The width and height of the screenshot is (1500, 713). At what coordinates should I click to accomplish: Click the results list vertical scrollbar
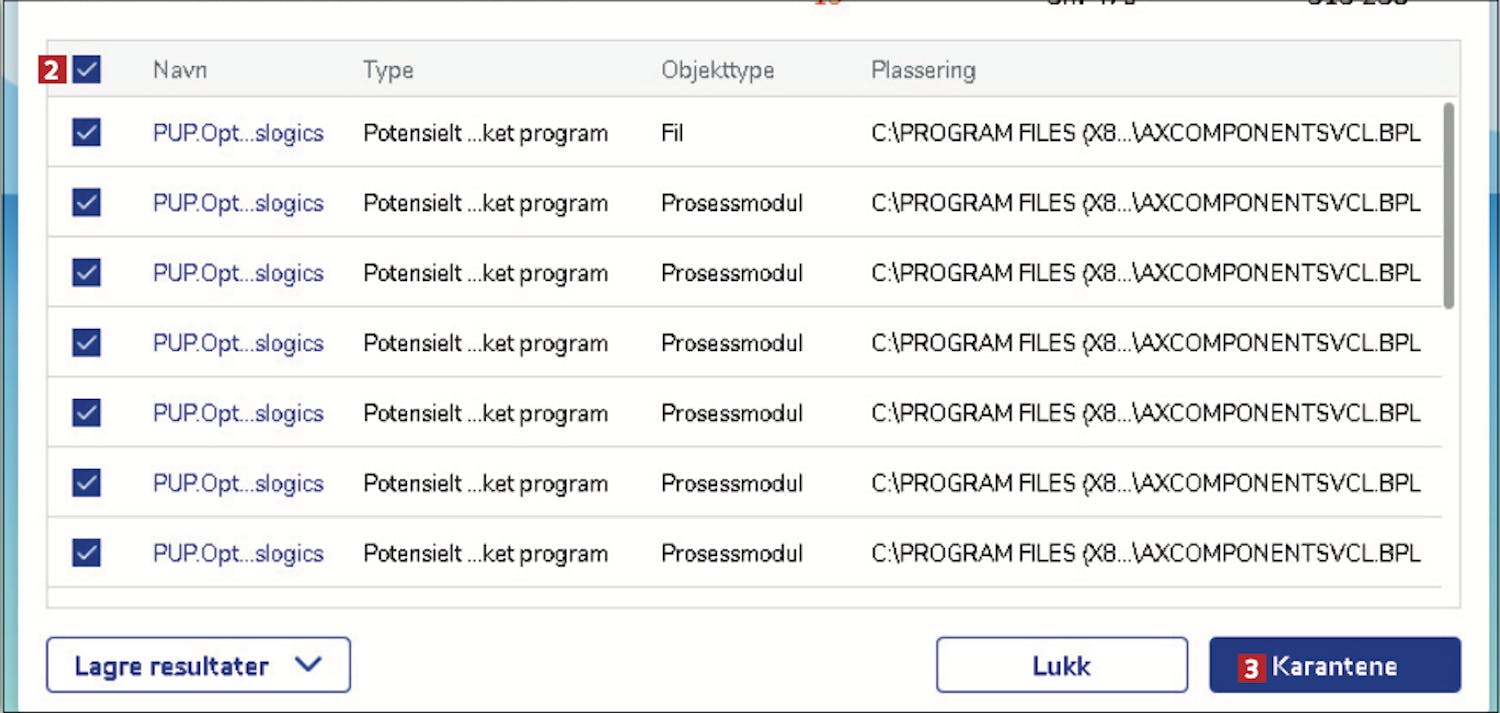click(x=1449, y=205)
